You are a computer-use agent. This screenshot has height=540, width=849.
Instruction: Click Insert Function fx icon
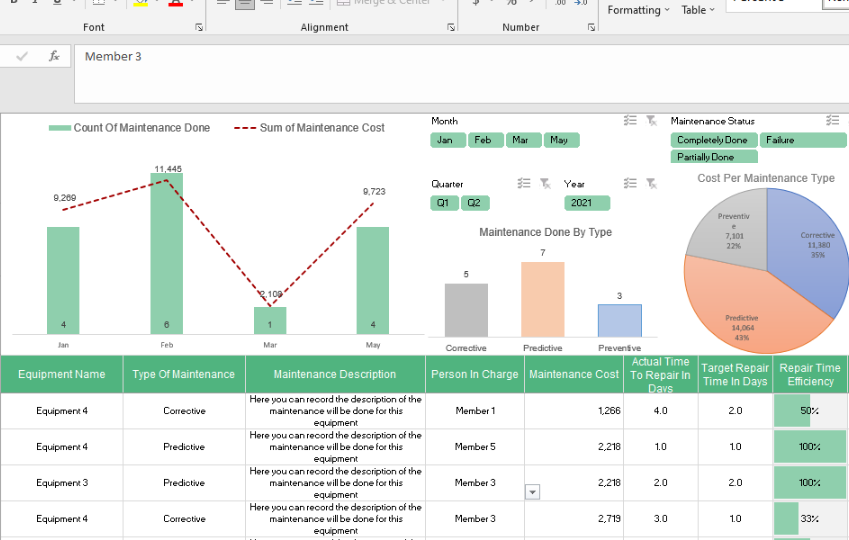(54, 57)
